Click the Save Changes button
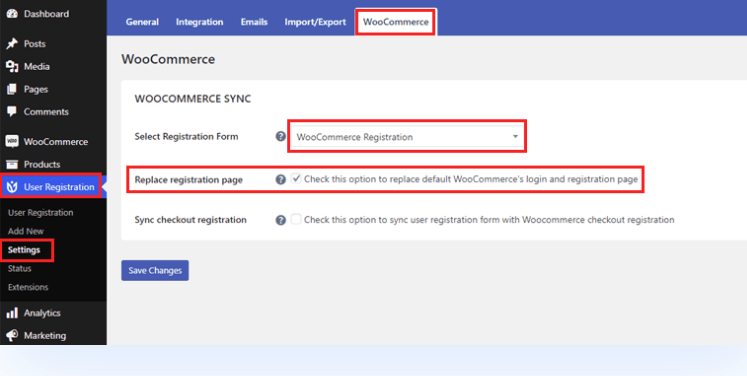The width and height of the screenshot is (747, 376). 155,270
